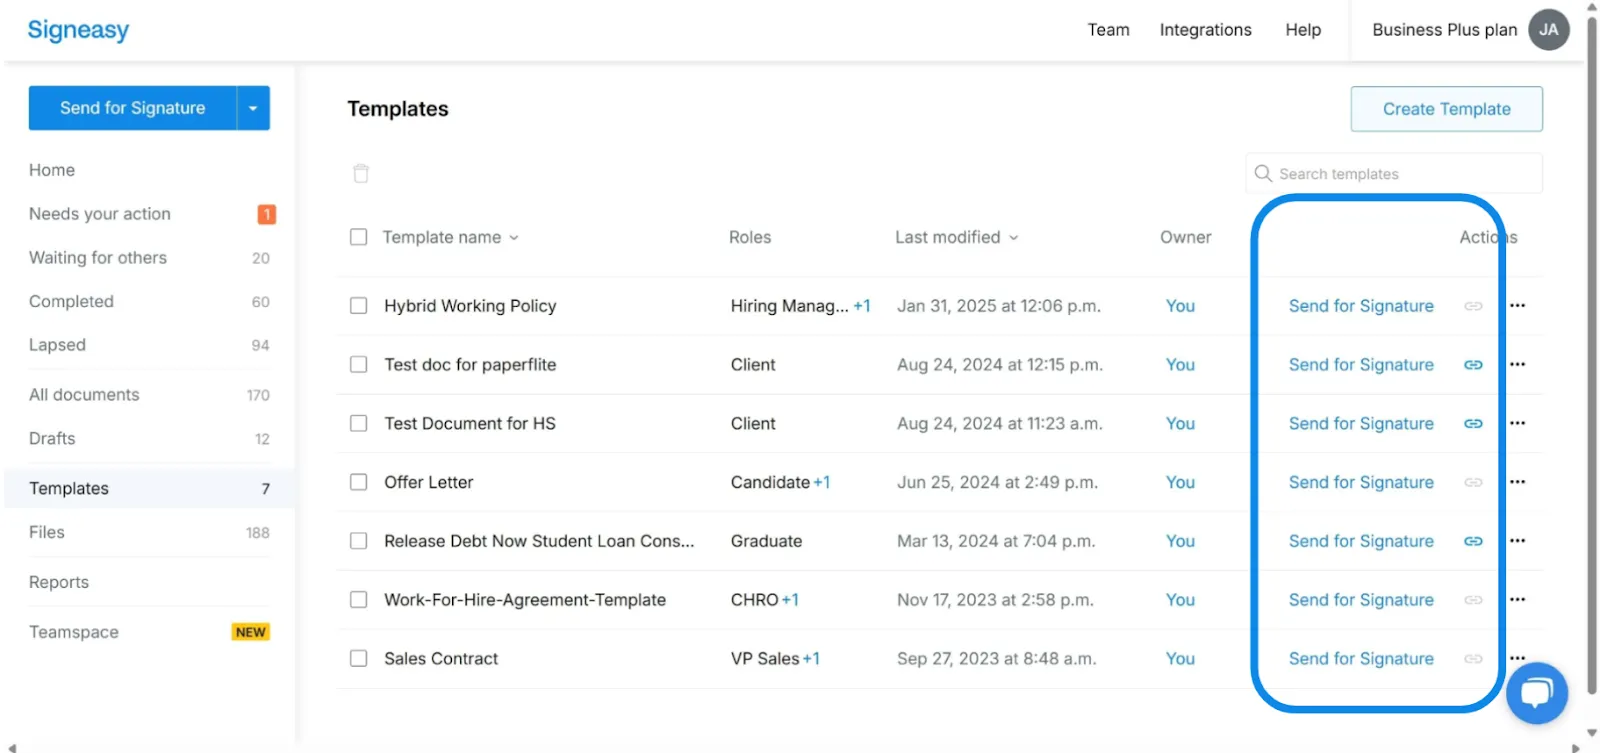Click the Signeasy logo
1600x753 pixels.
(78, 30)
